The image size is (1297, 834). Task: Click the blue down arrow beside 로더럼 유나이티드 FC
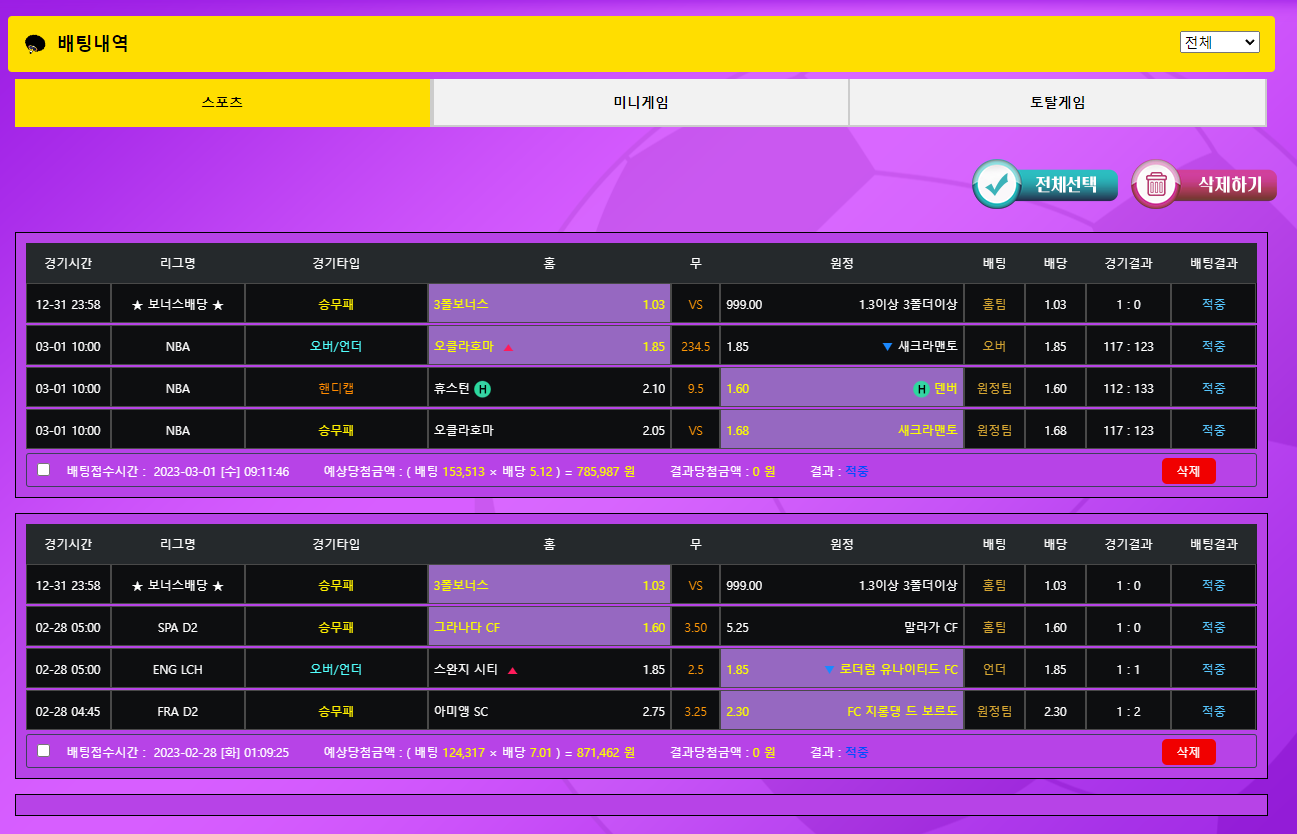coord(829,670)
